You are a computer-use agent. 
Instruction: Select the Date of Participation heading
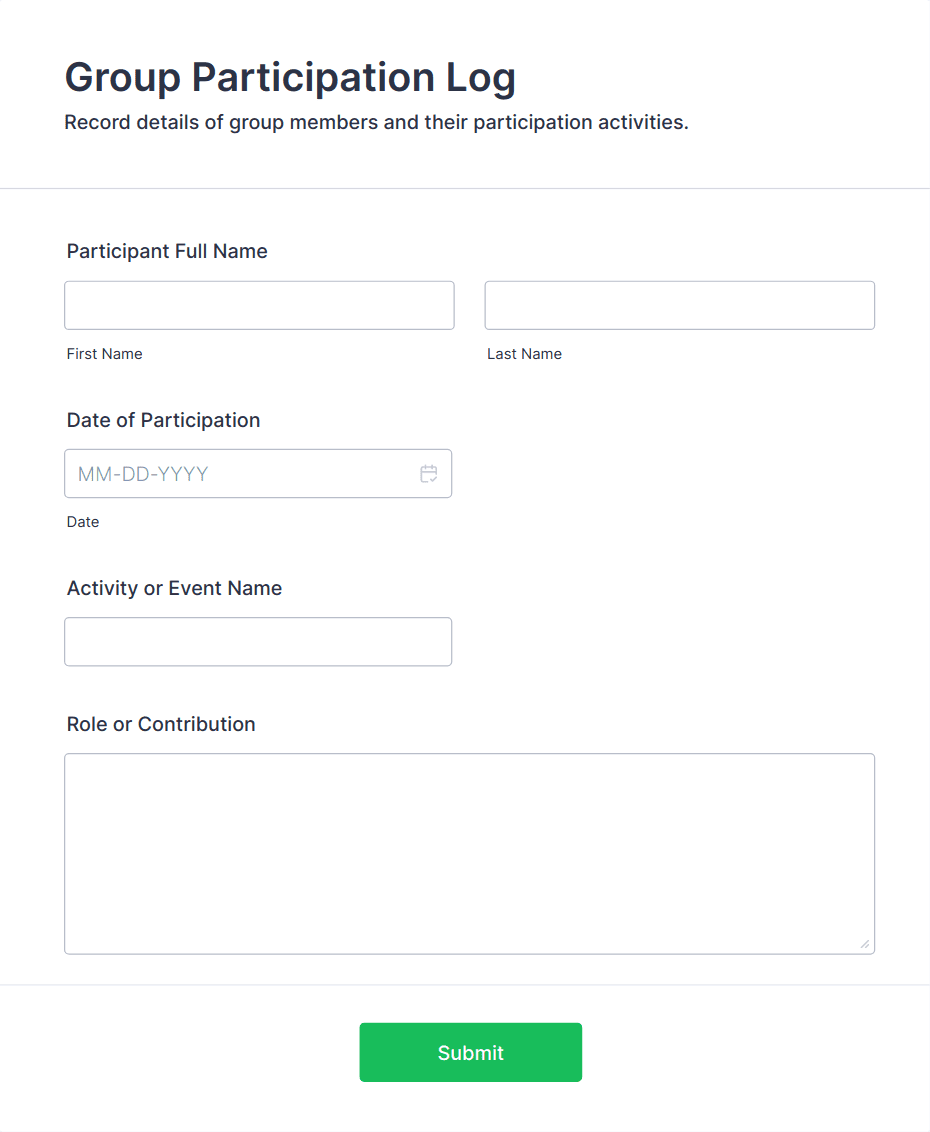pos(163,420)
